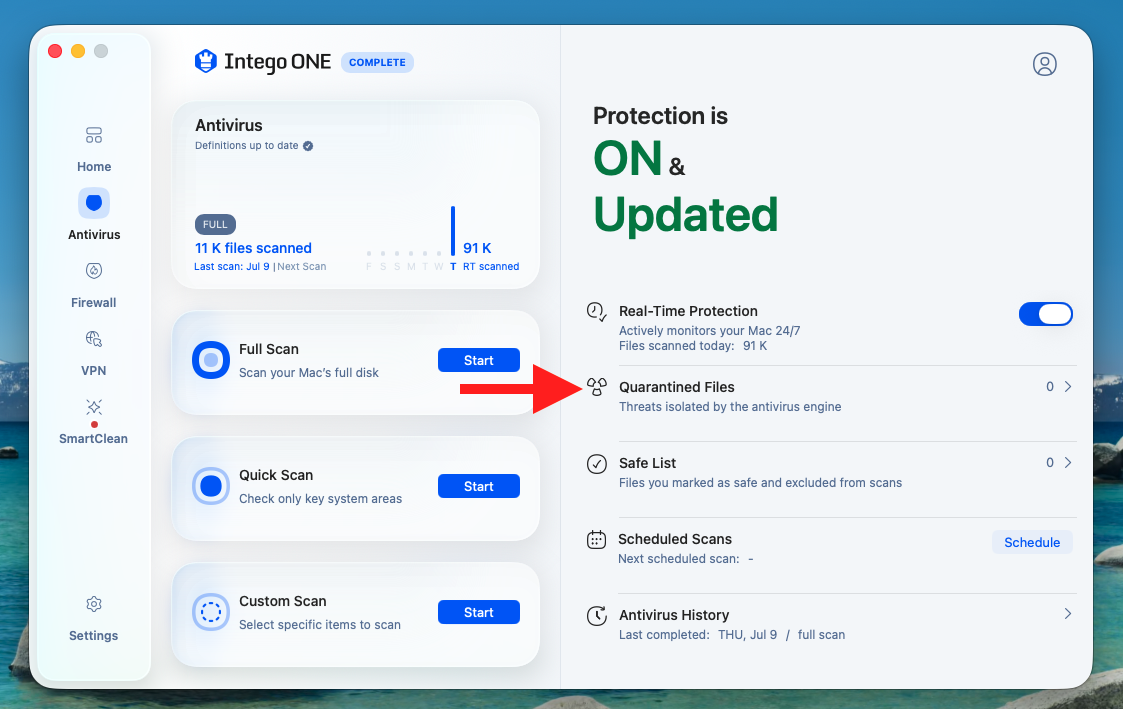Click 'Files scanned today: 91 K' text
This screenshot has height=709, width=1123.
pyautogui.click(x=693, y=346)
